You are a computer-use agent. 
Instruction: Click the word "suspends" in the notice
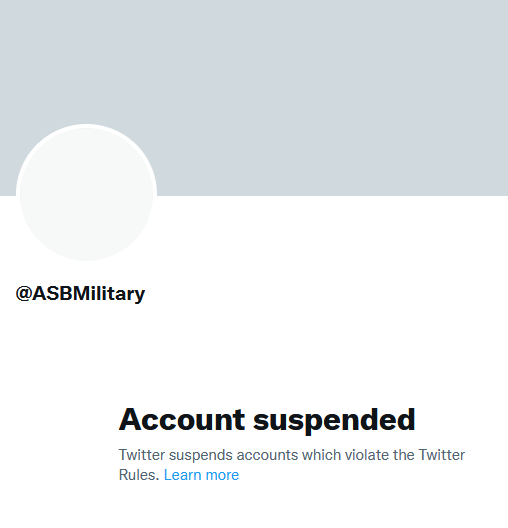point(201,455)
